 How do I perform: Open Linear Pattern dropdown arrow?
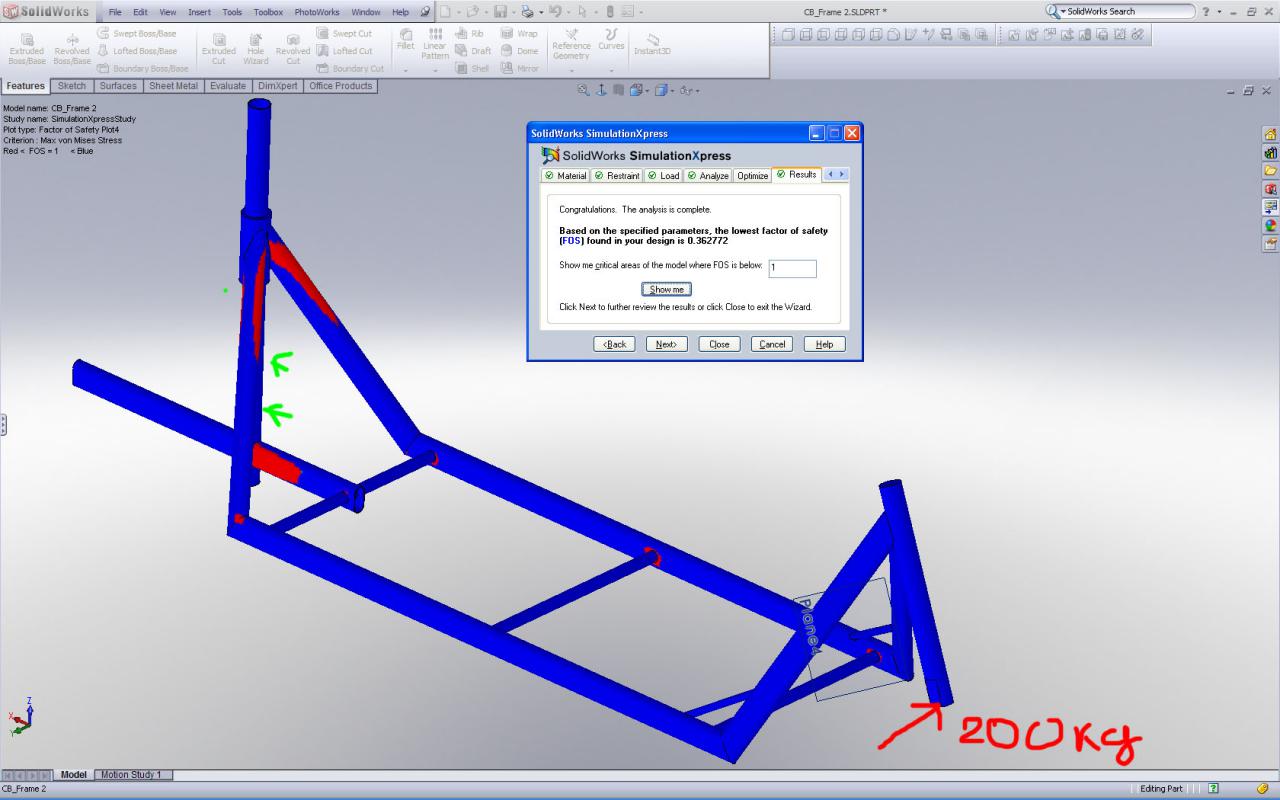tap(435, 71)
